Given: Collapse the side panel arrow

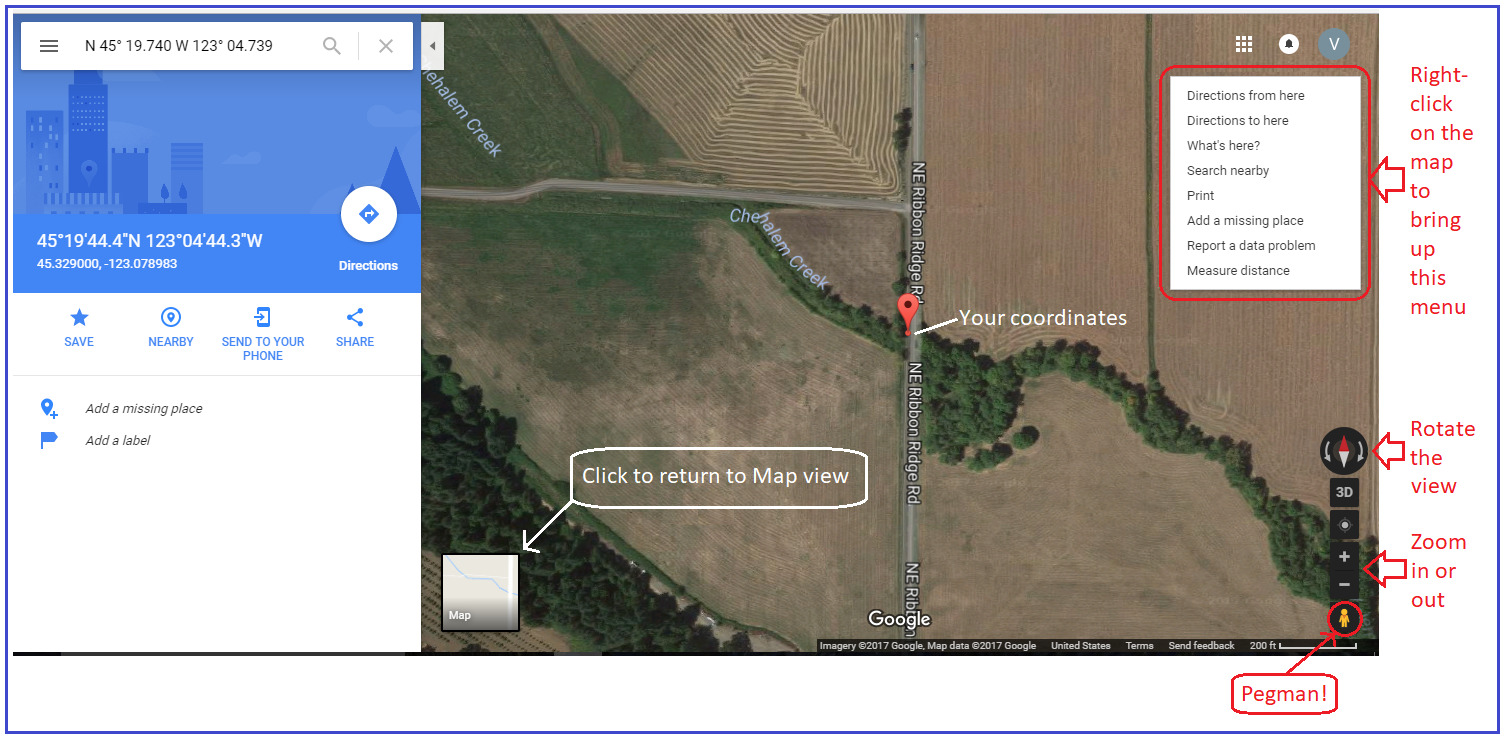Looking at the screenshot, I should 432,46.
